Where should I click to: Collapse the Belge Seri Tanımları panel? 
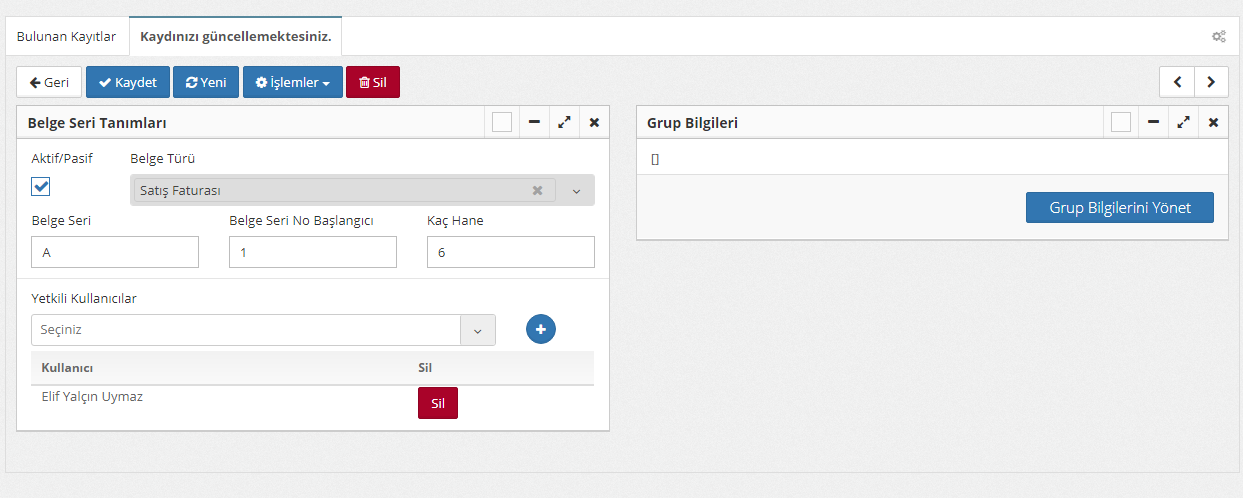(x=534, y=122)
